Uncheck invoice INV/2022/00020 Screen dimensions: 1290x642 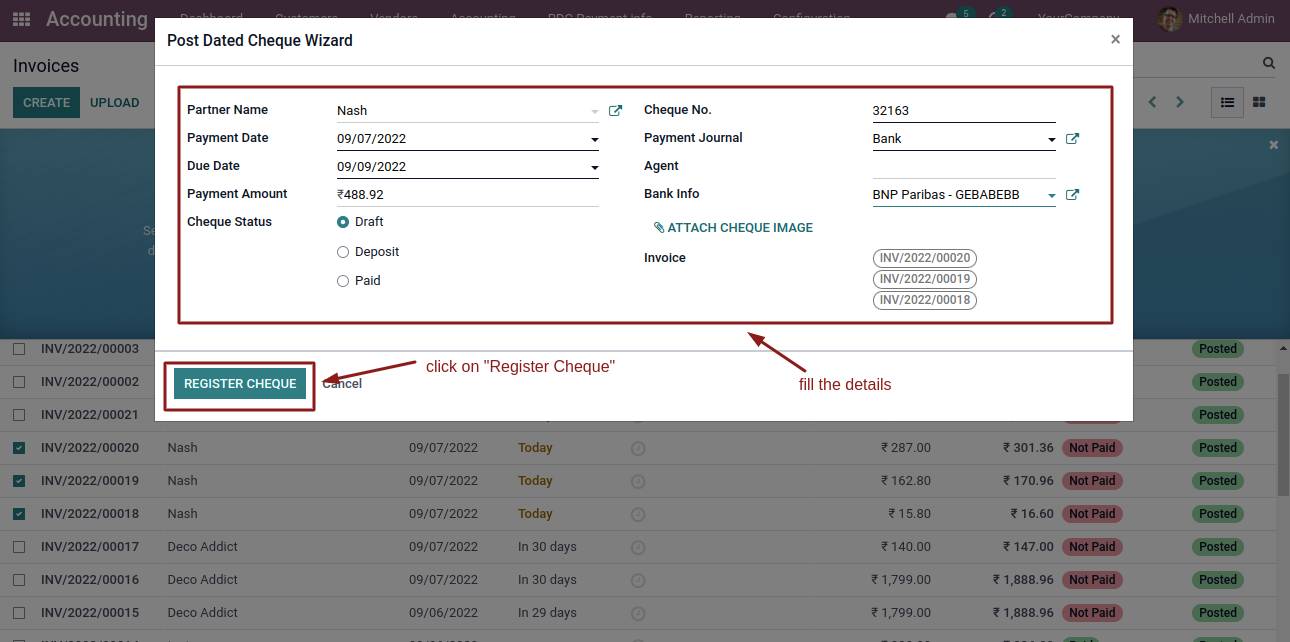[x=19, y=448]
